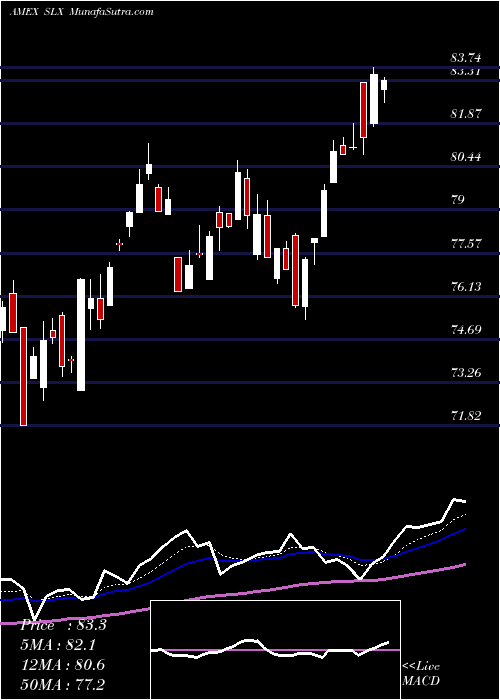Click the 12MA : 80.6 readout

[62, 665]
